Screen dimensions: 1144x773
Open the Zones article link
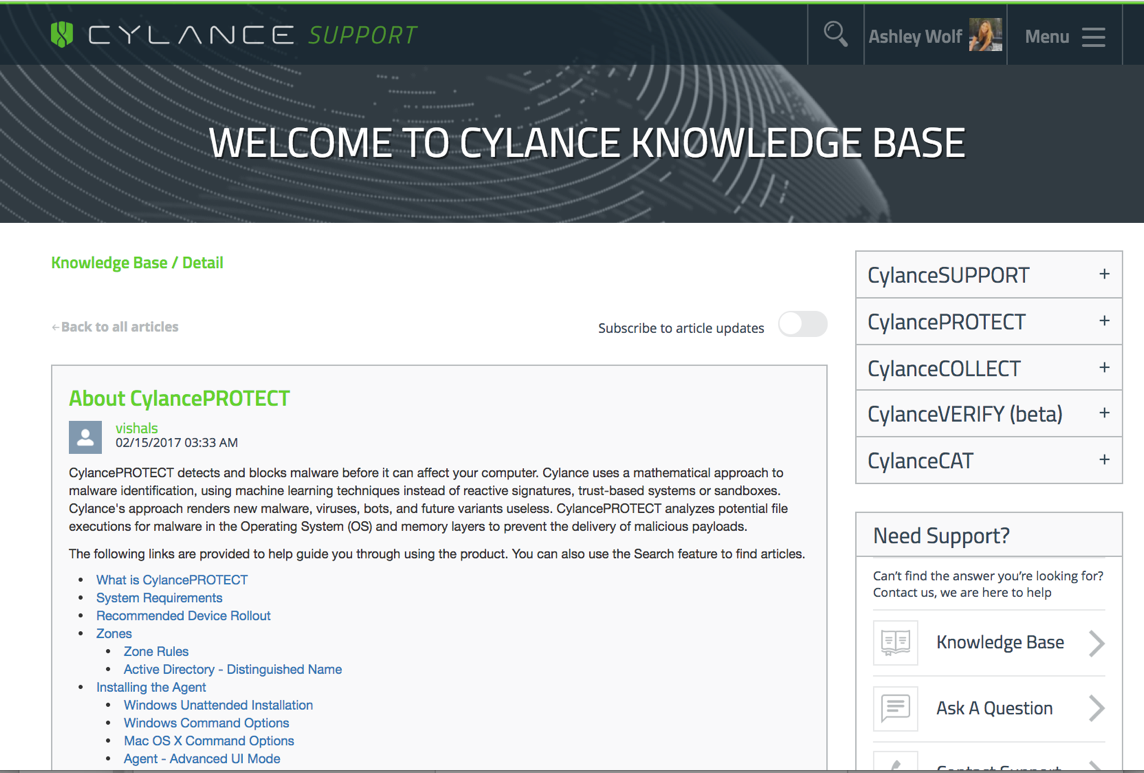coord(114,634)
